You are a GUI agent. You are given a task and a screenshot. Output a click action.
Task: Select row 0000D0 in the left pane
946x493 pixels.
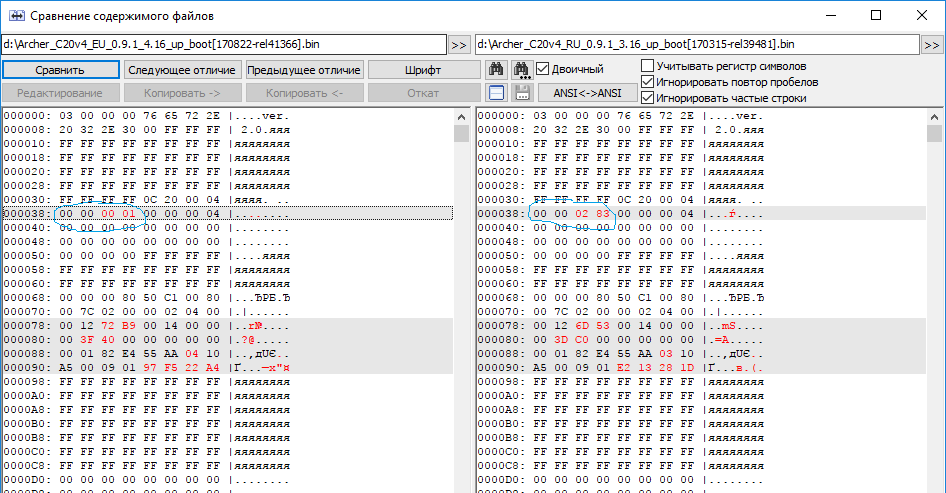(x=227, y=480)
